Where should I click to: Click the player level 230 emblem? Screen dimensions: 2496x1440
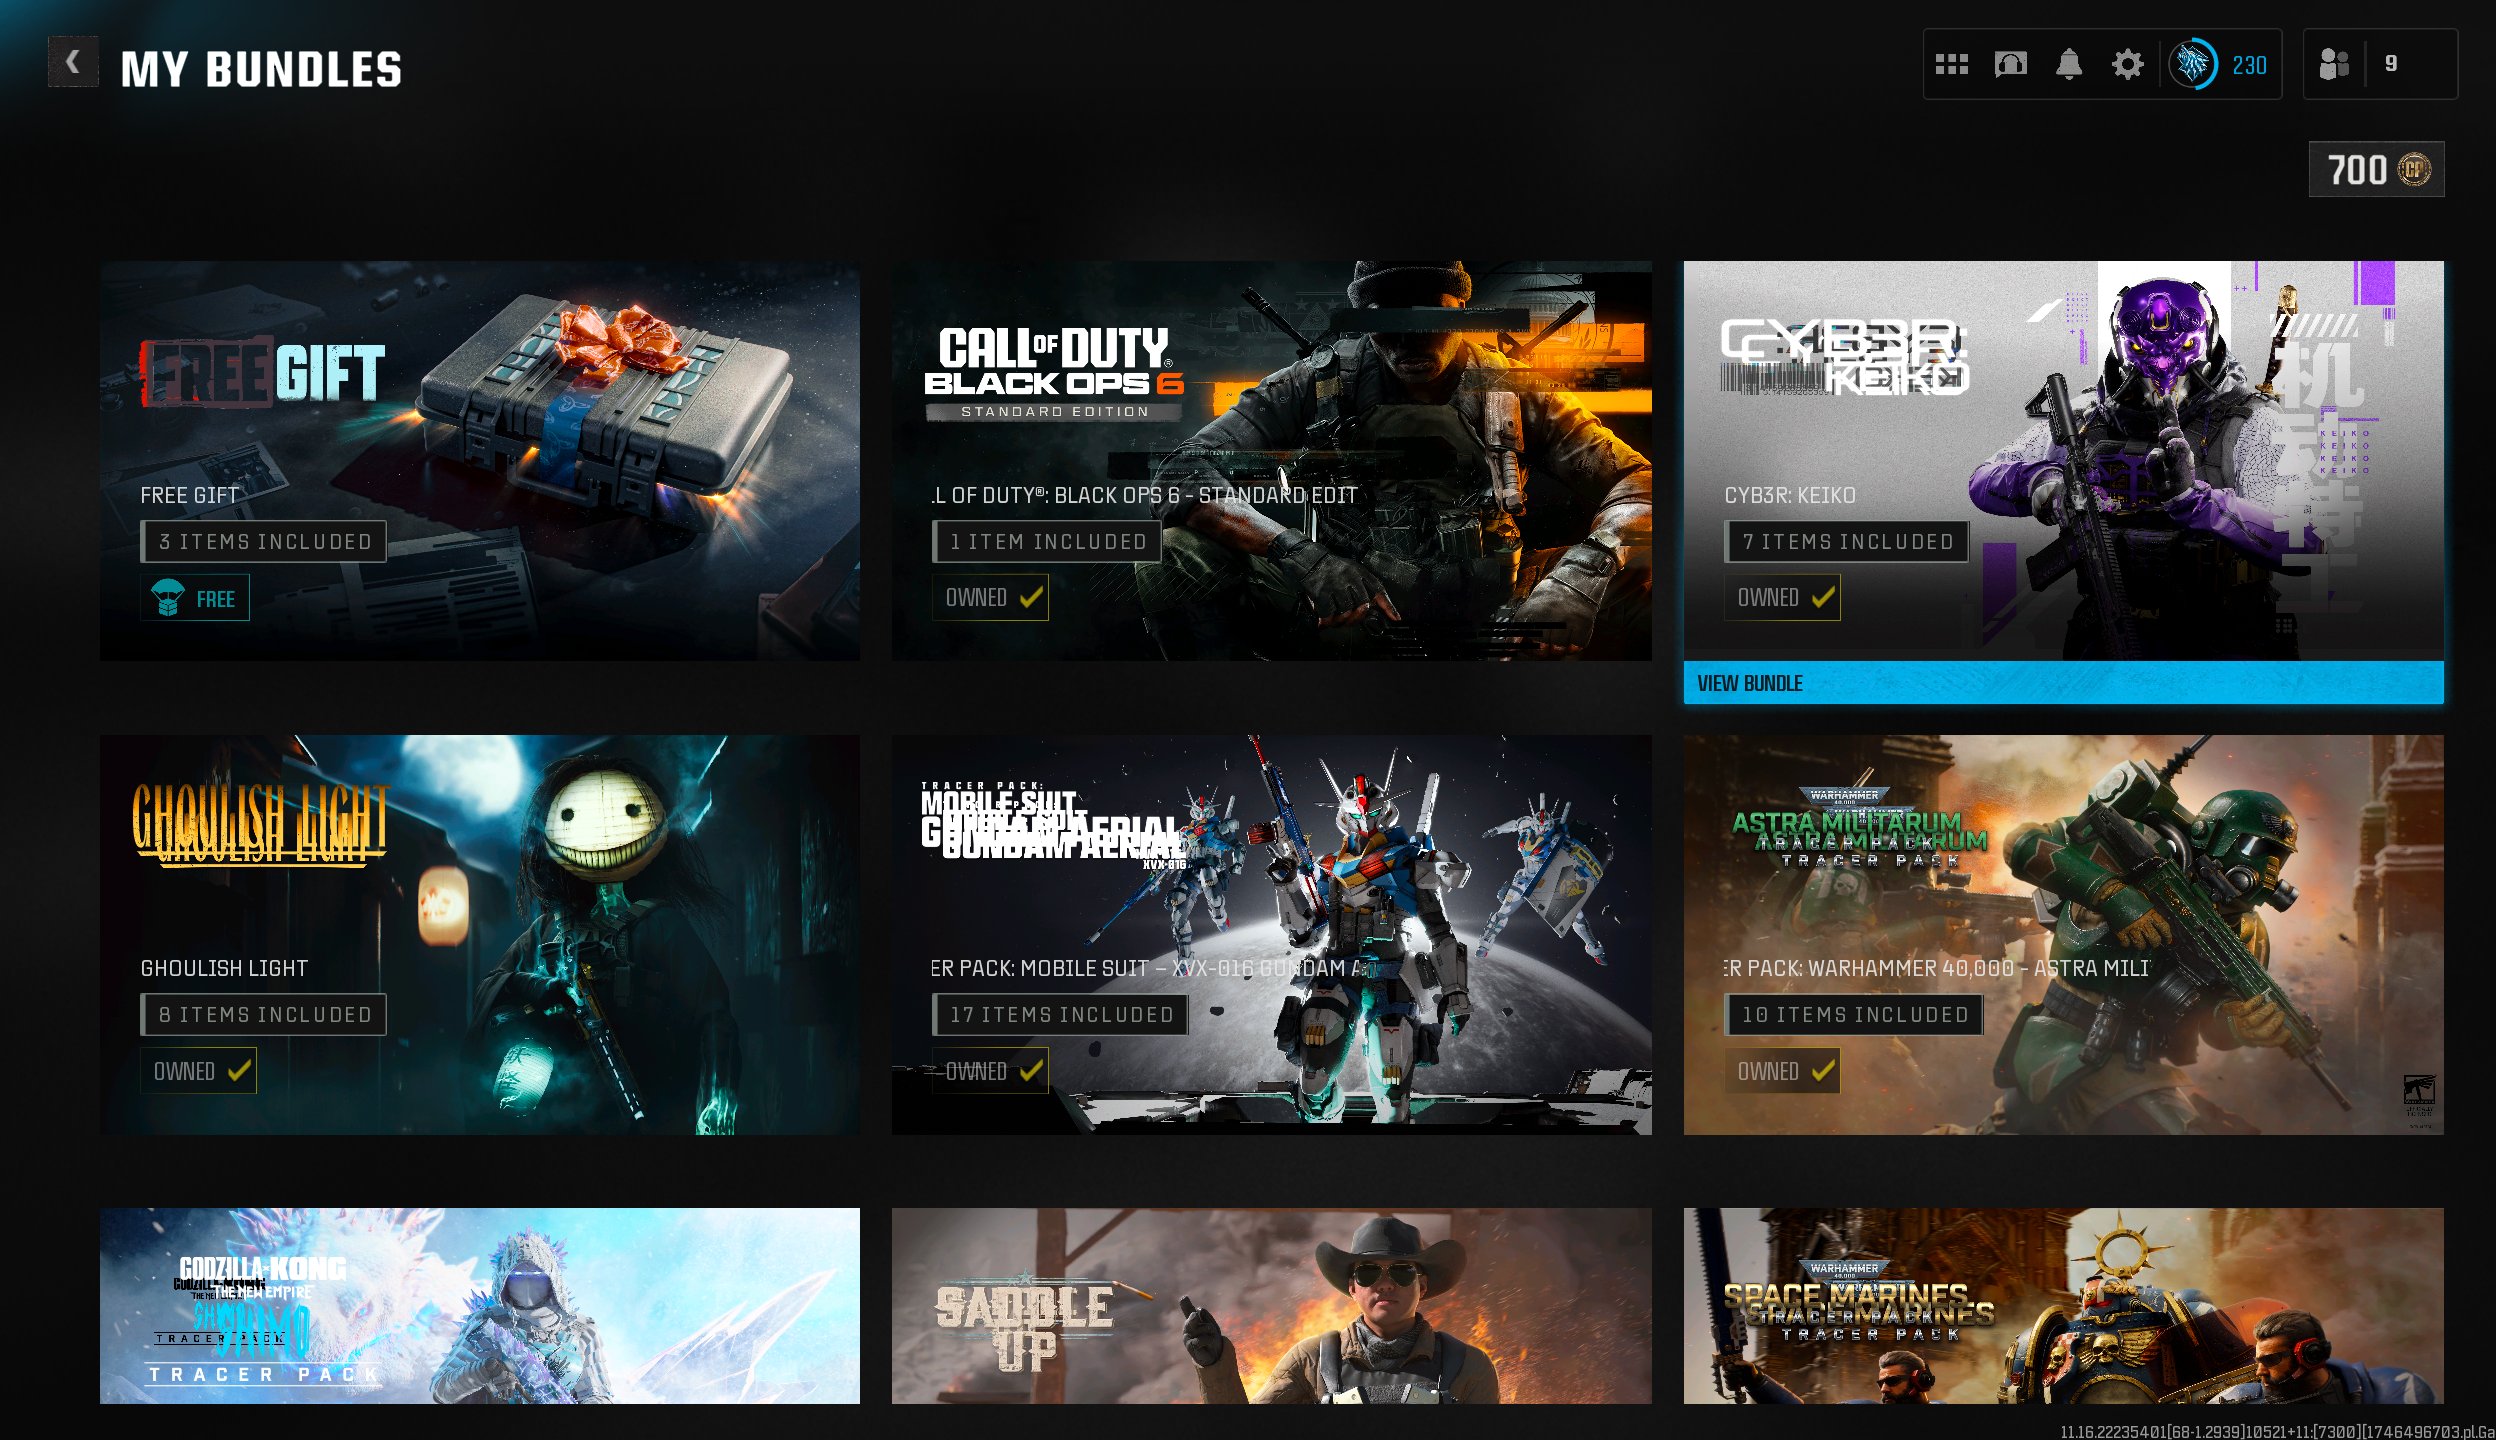point(2194,65)
